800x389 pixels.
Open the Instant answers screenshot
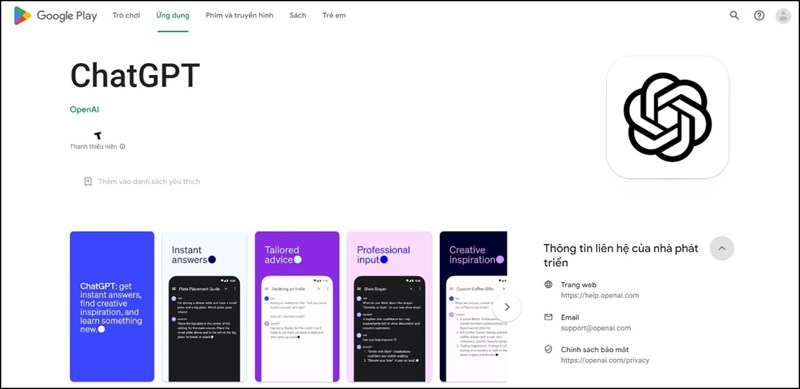click(x=205, y=306)
